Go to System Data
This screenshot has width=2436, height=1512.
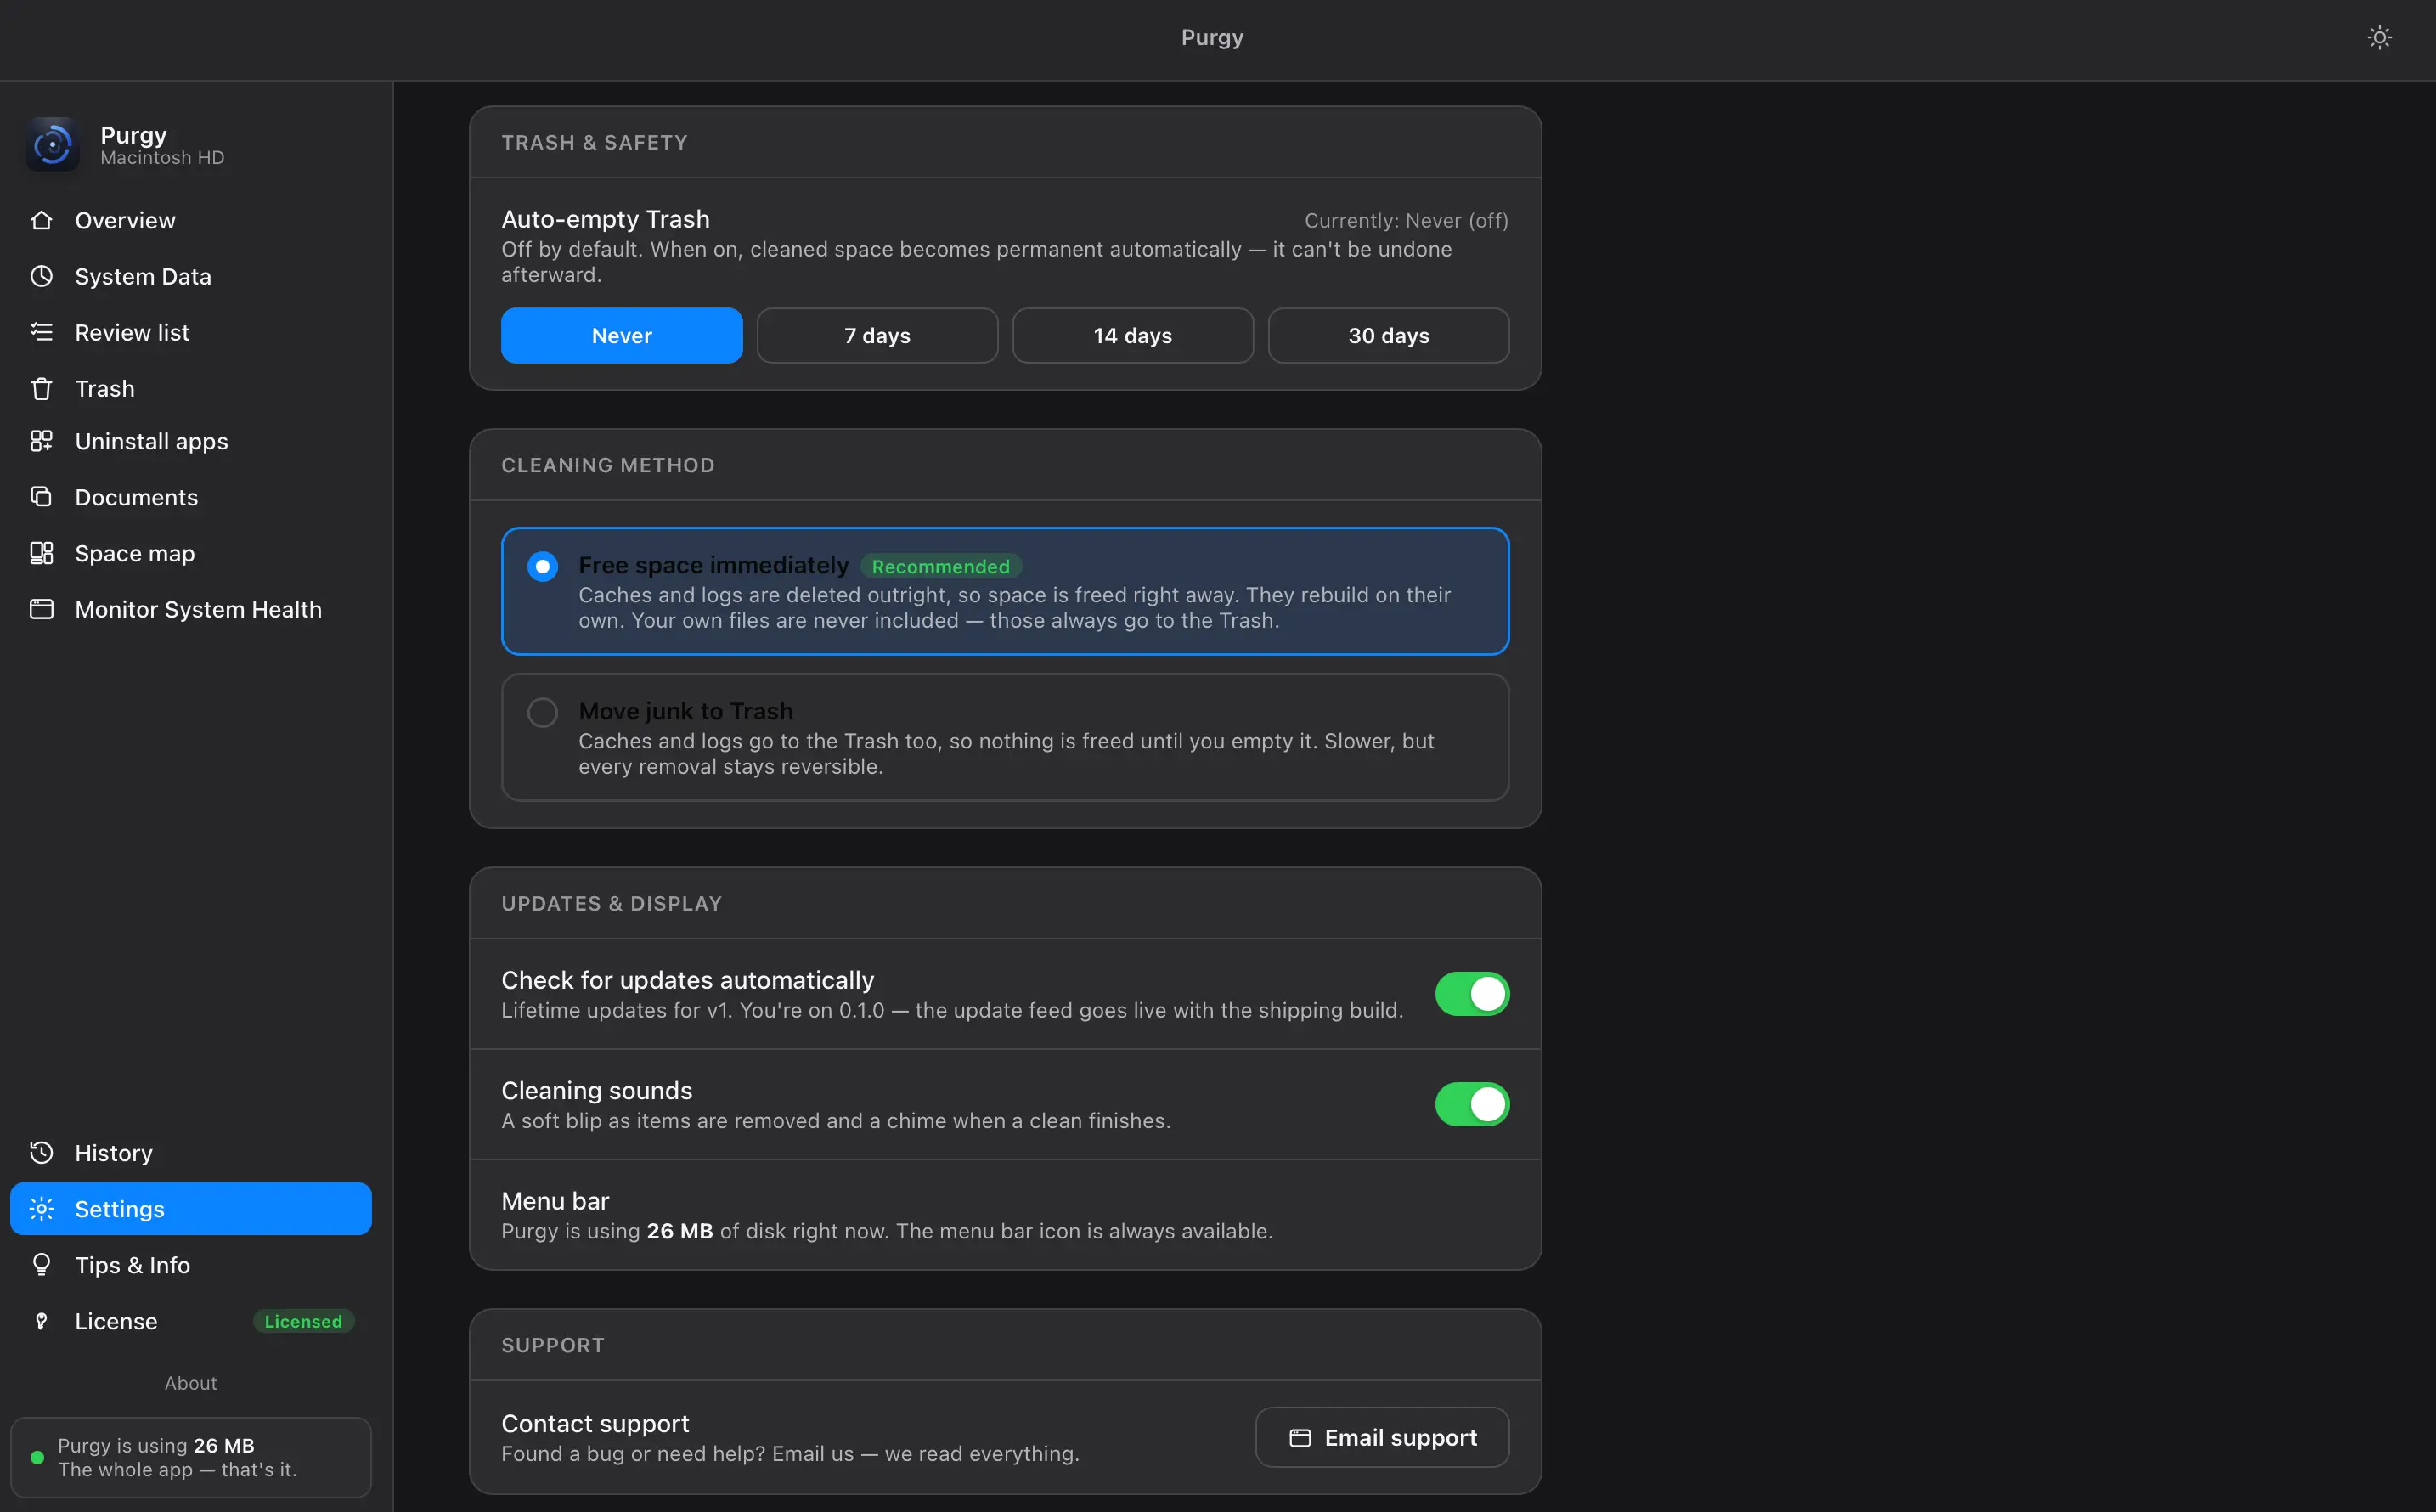191,276
